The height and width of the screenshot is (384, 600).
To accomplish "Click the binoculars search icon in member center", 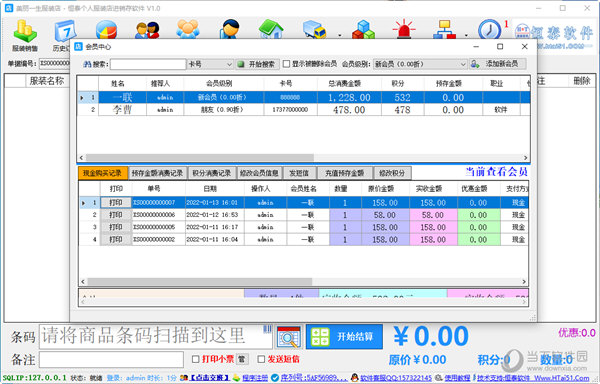I will coord(87,64).
